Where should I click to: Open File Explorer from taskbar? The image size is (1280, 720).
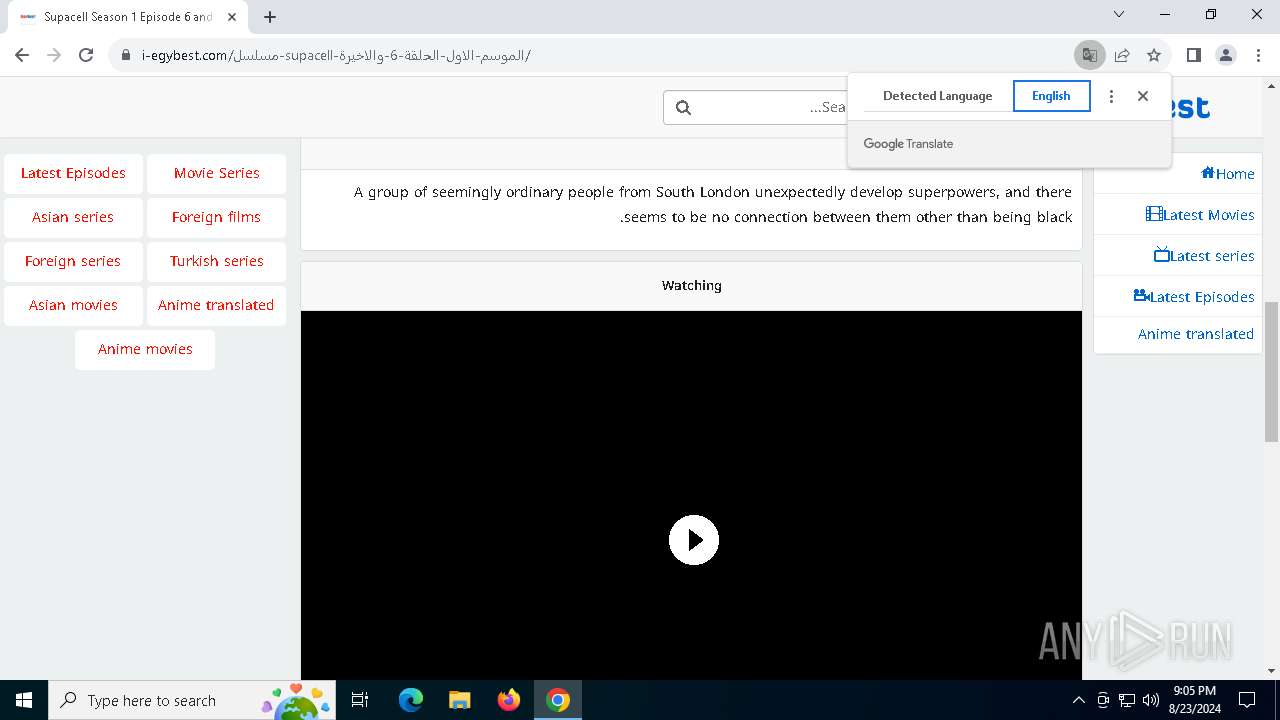tap(459, 700)
